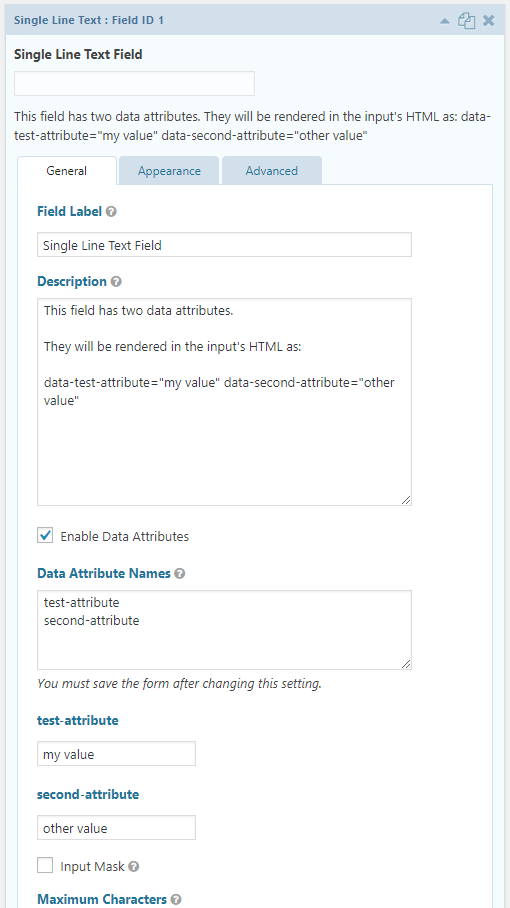The height and width of the screenshot is (908, 510).
Task: Open the Description help tooltip icon
Action: click(x=116, y=281)
